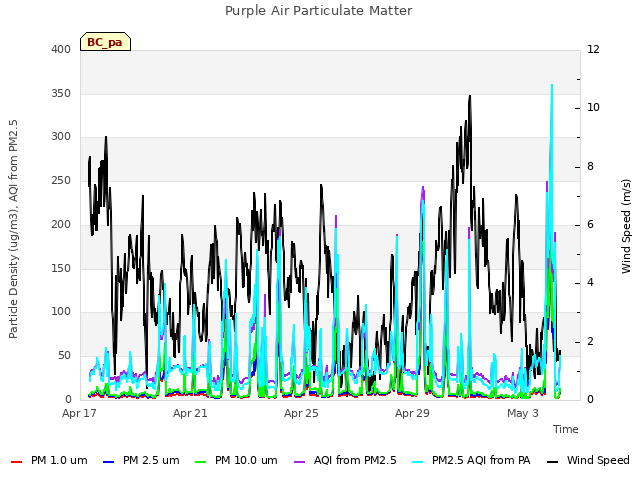The height and width of the screenshot is (480, 640).
Task: Click the Particle Density left axis title
Action: tap(13, 229)
